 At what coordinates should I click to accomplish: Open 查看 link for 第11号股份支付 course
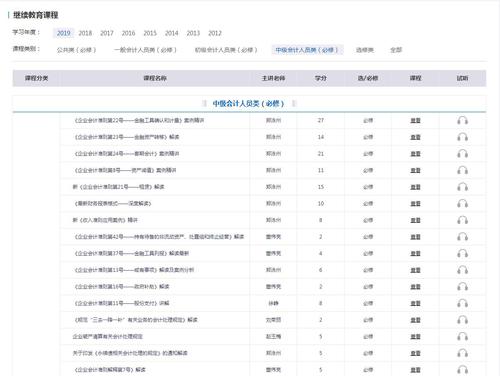click(x=415, y=303)
